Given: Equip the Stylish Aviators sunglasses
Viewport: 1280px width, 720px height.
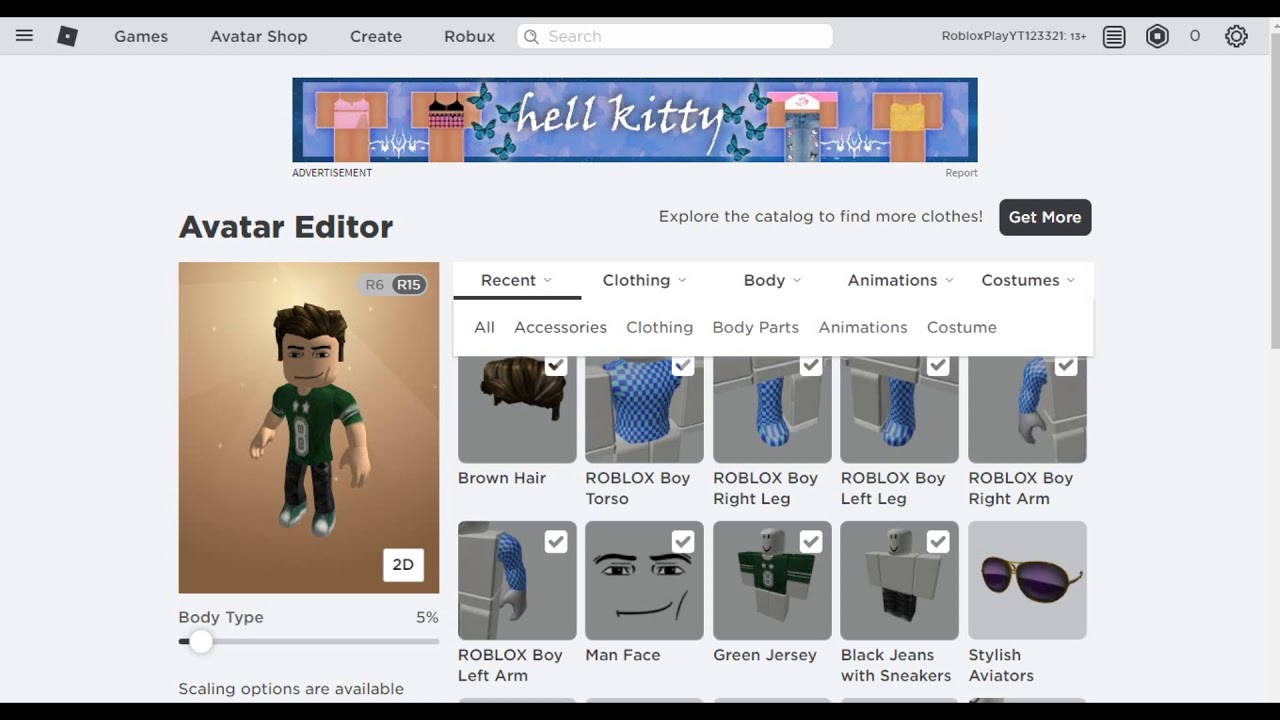Looking at the screenshot, I should pyautogui.click(x=1027, y=580).
